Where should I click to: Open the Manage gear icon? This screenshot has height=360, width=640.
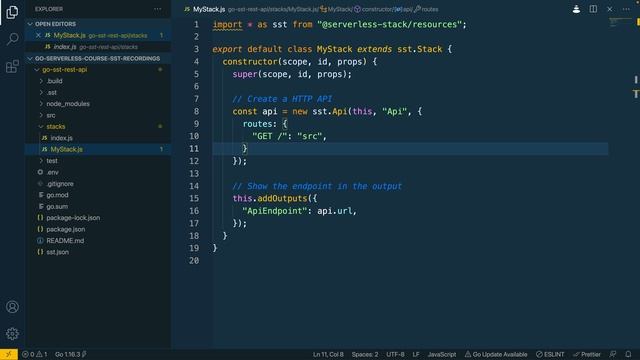(12, 333)
